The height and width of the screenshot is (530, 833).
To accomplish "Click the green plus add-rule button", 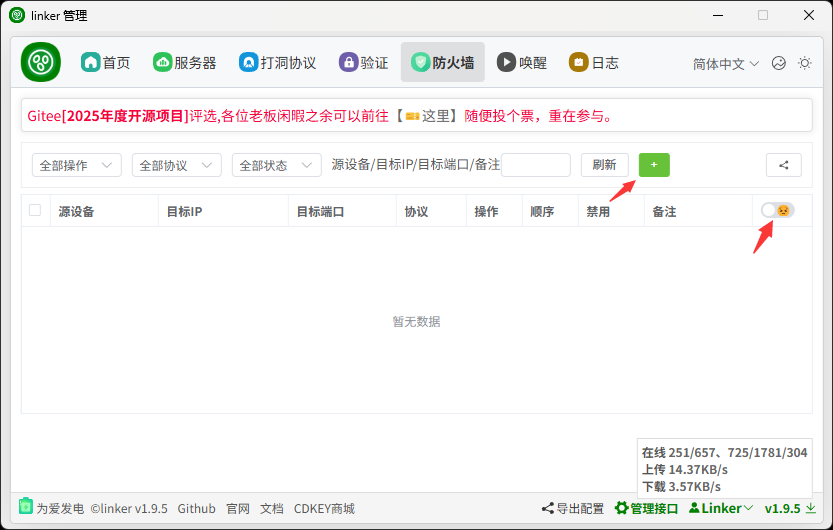I will click(x=654, y=165).
